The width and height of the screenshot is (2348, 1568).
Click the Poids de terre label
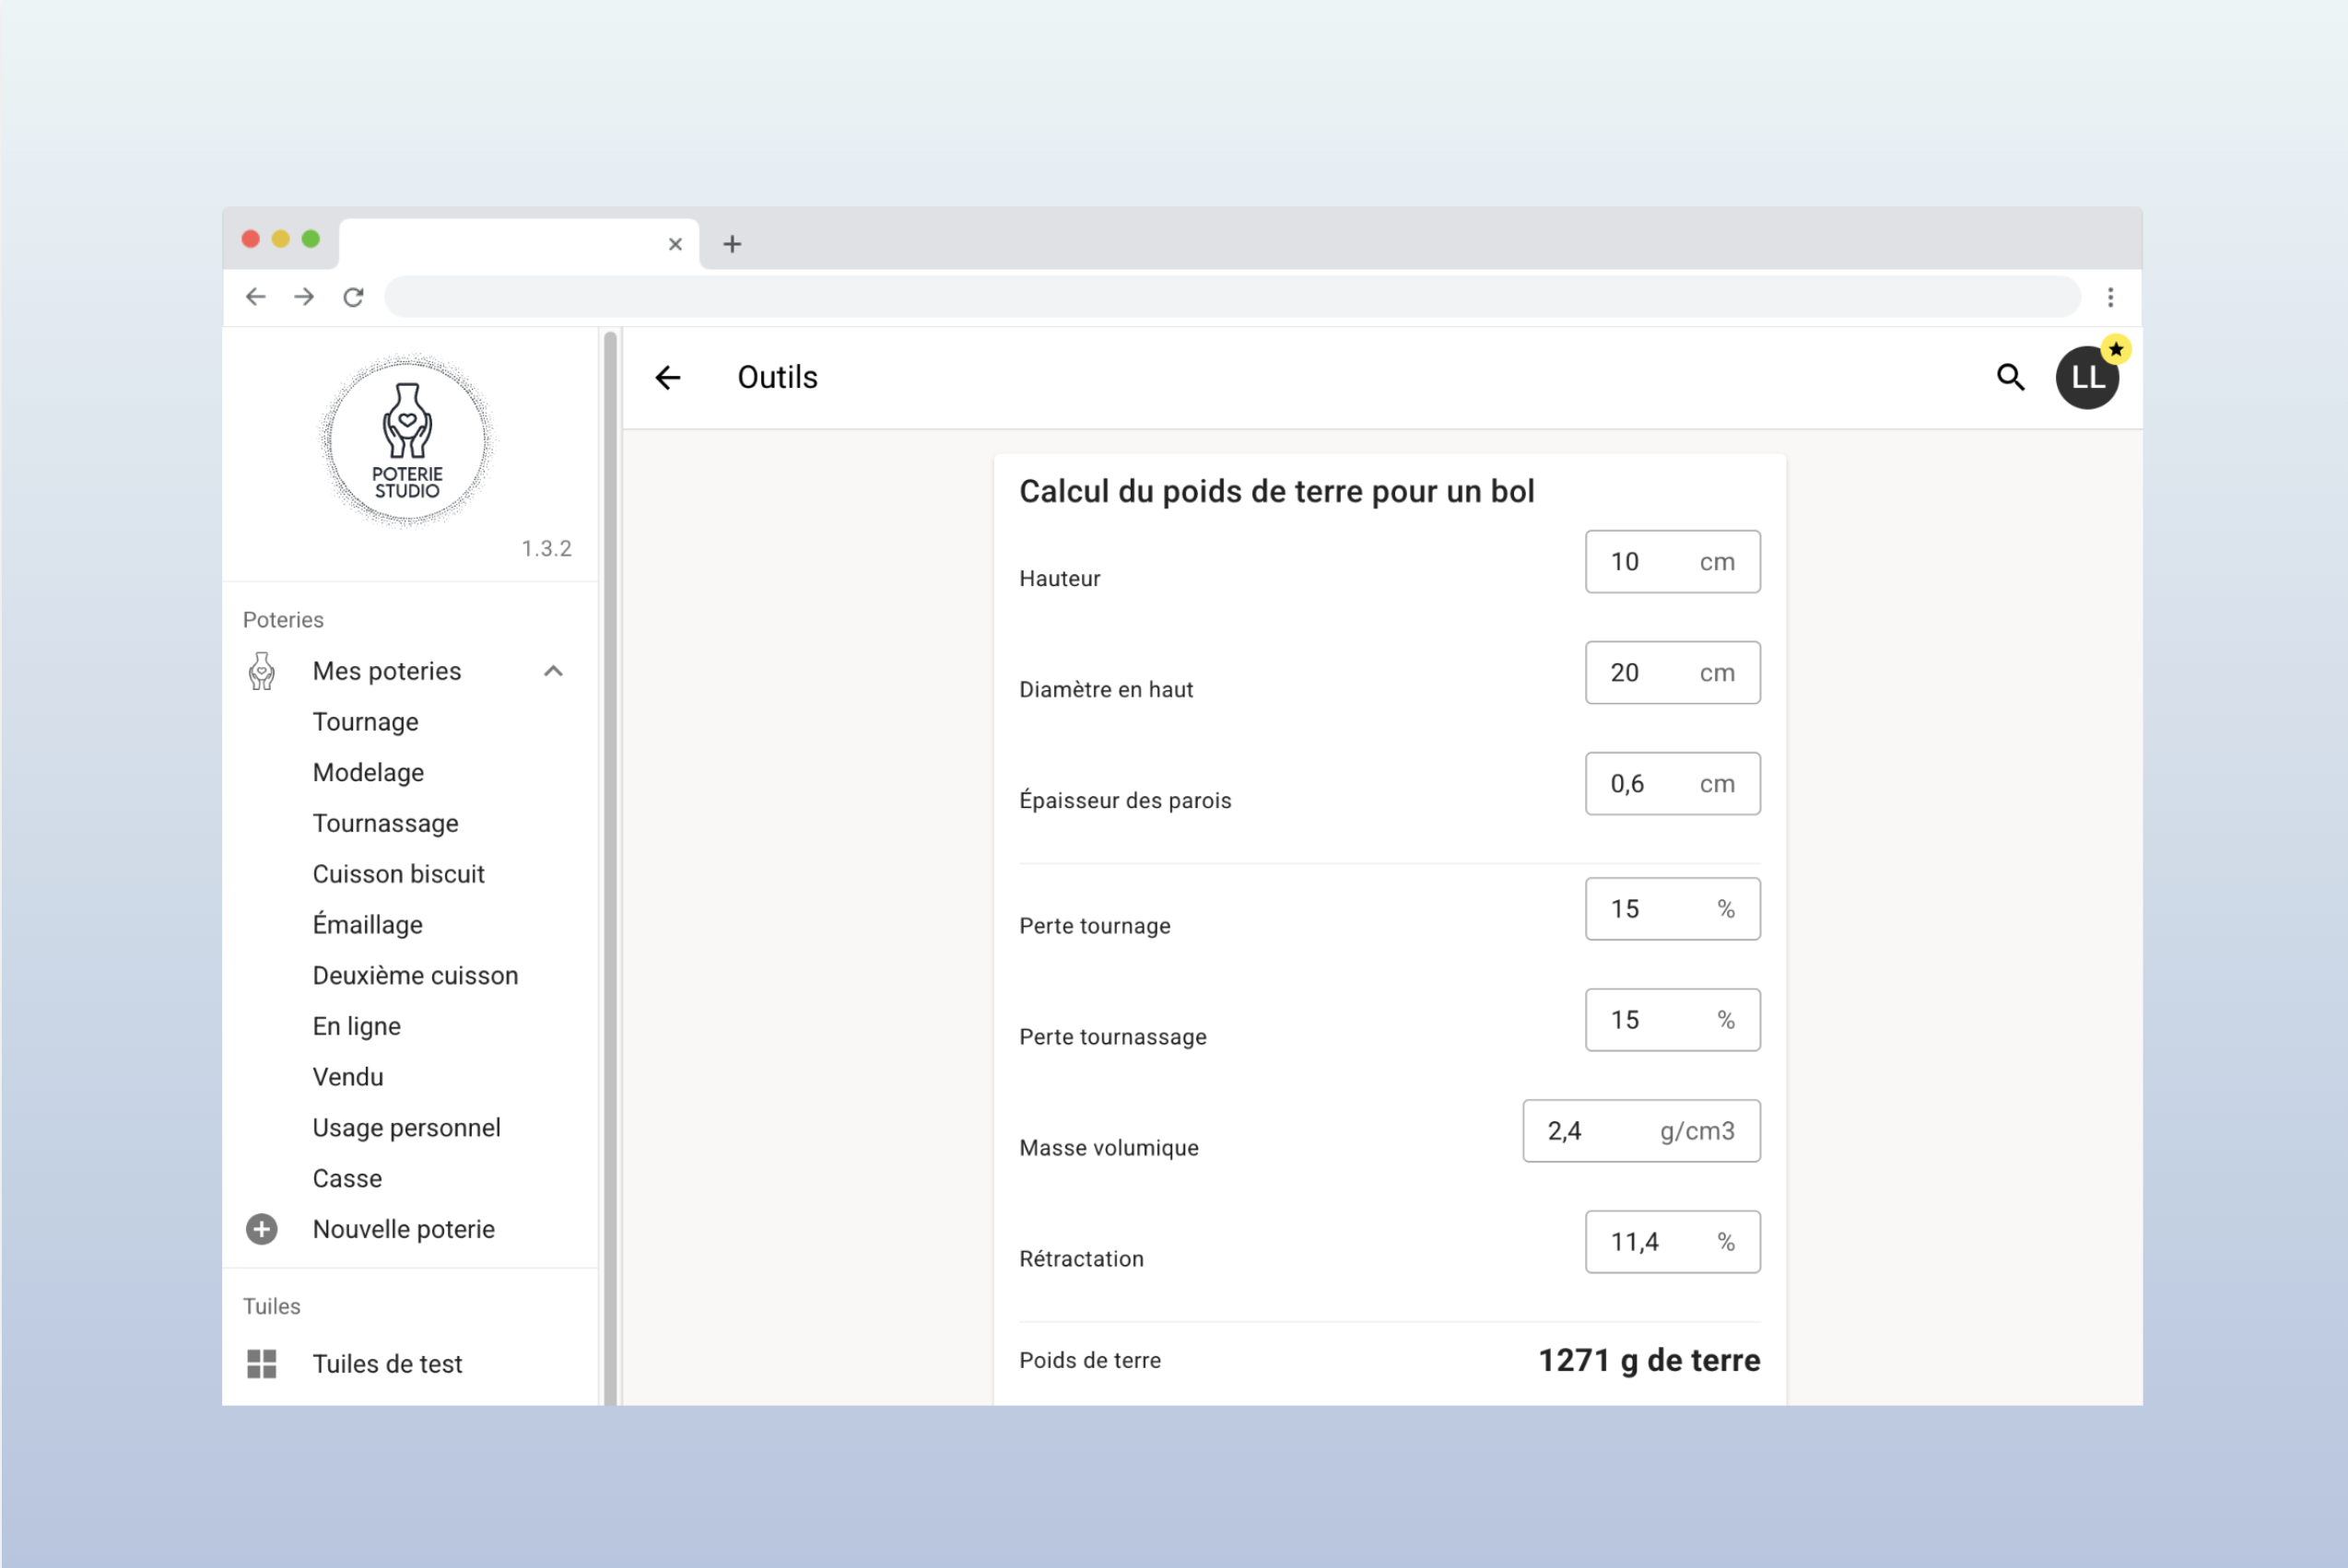pos(1090,1360)
